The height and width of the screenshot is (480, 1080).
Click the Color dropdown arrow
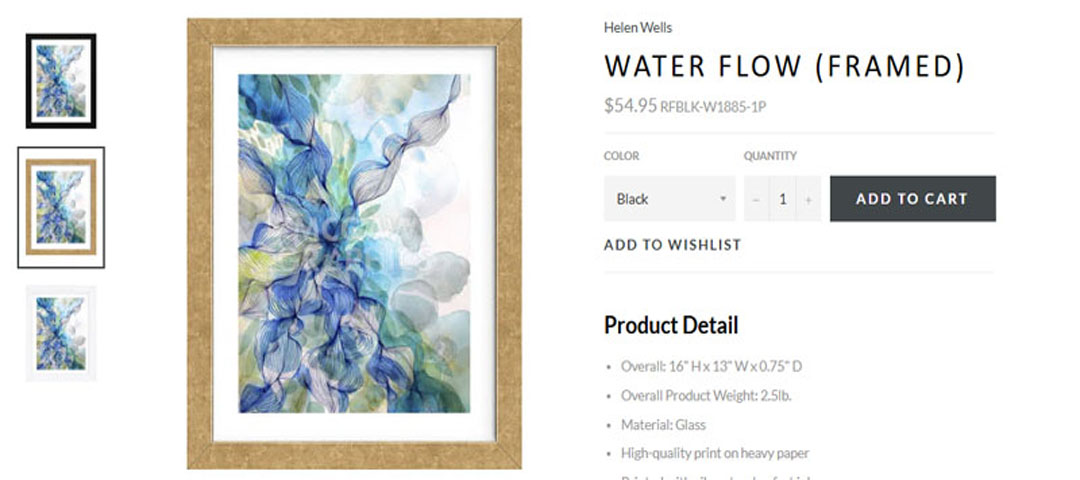[x=723, y=199]
